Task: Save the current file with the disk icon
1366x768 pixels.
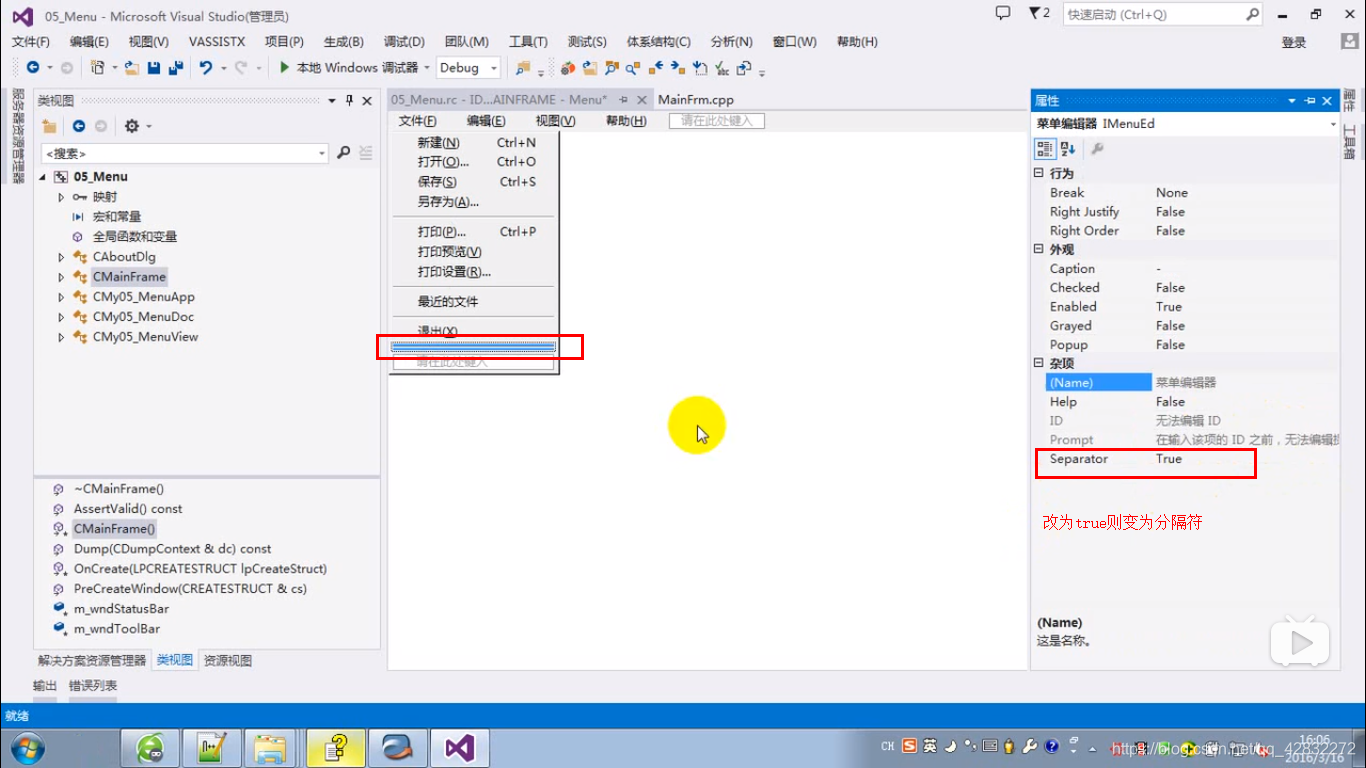Action: pyautogui.click(x=154, y=68)
